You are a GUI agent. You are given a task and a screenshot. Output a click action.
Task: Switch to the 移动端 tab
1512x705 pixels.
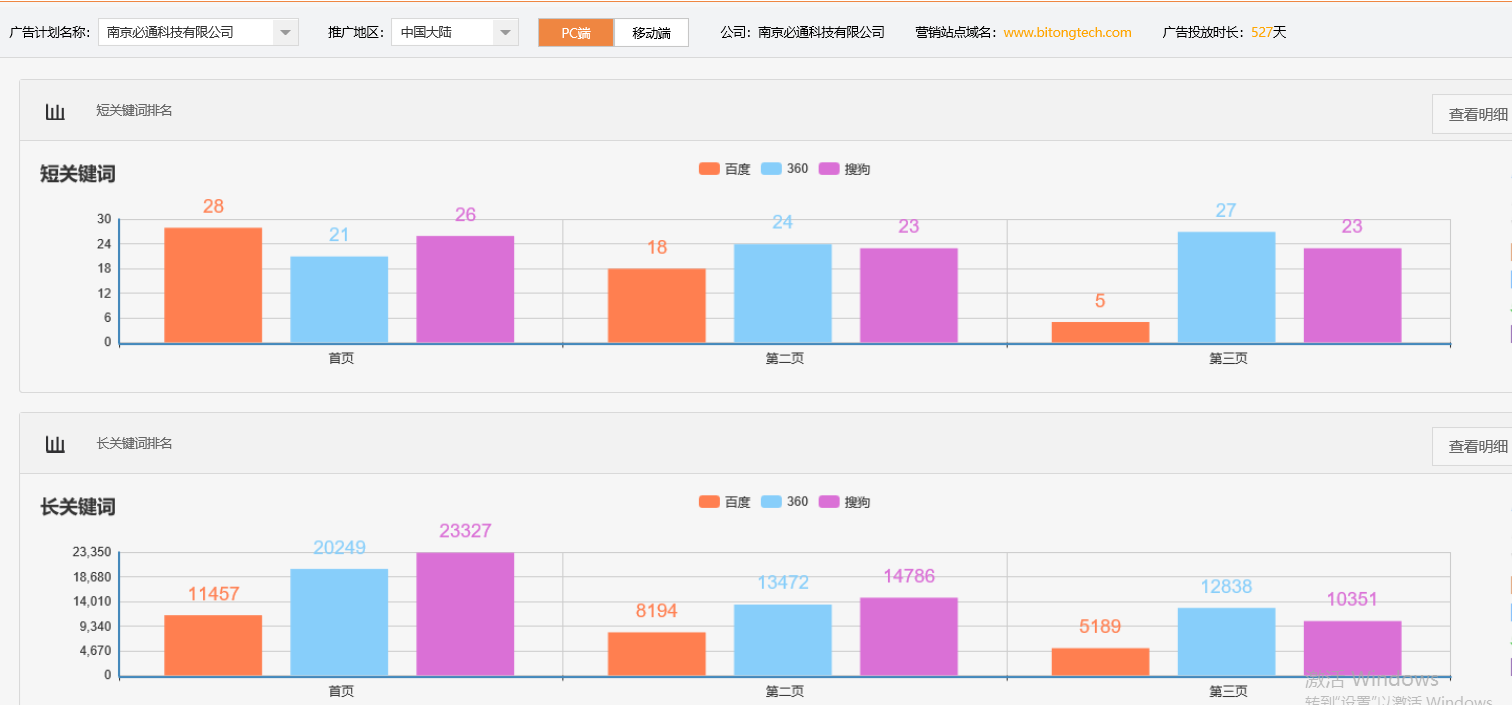[x=651, y=32]
